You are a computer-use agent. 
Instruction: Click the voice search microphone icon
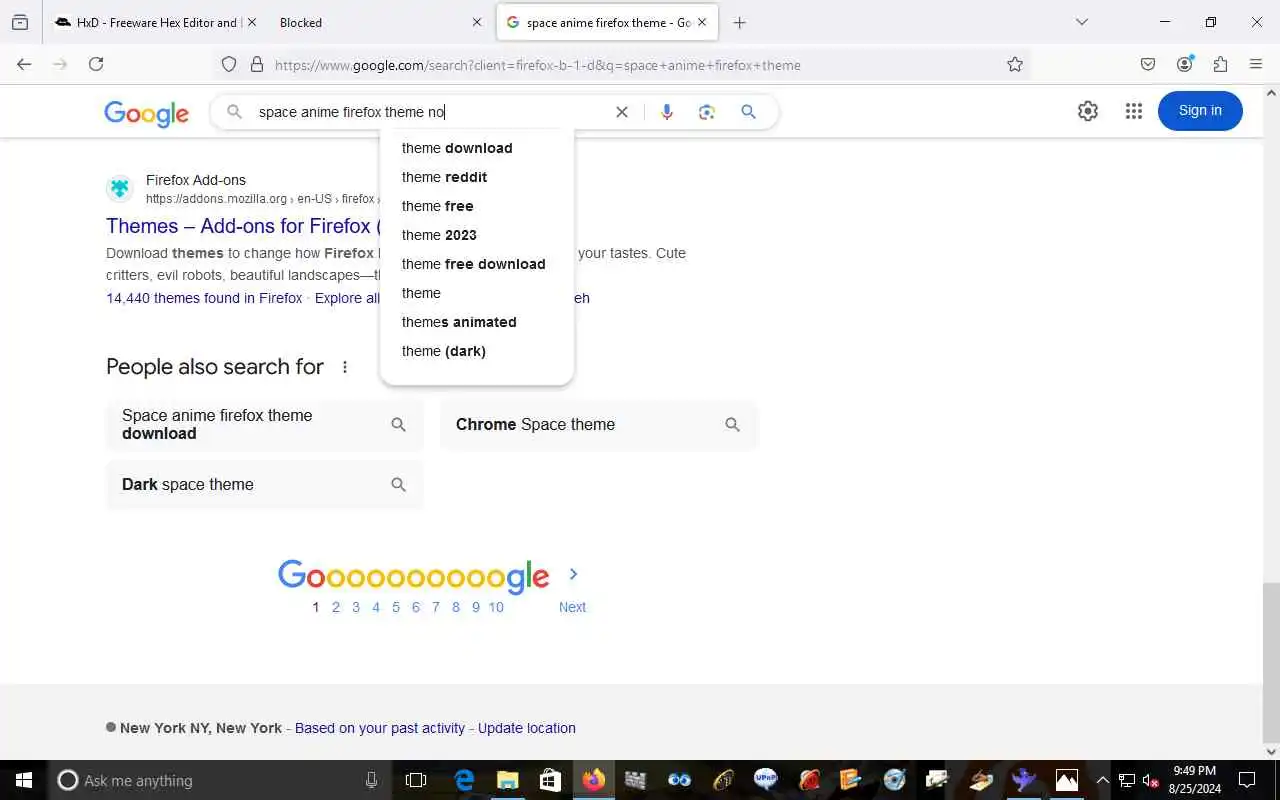pos(667,112)
